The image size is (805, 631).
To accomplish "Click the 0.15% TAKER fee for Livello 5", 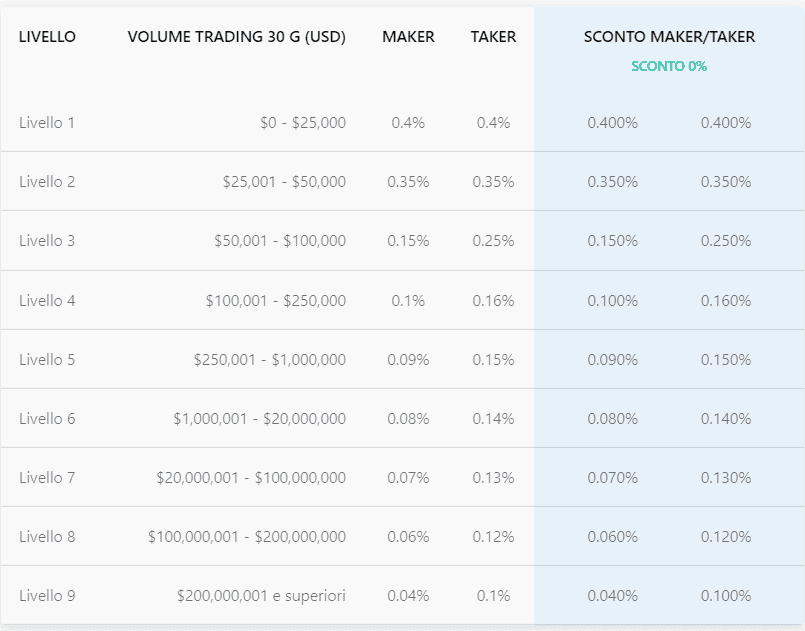I will pos(493,359).
